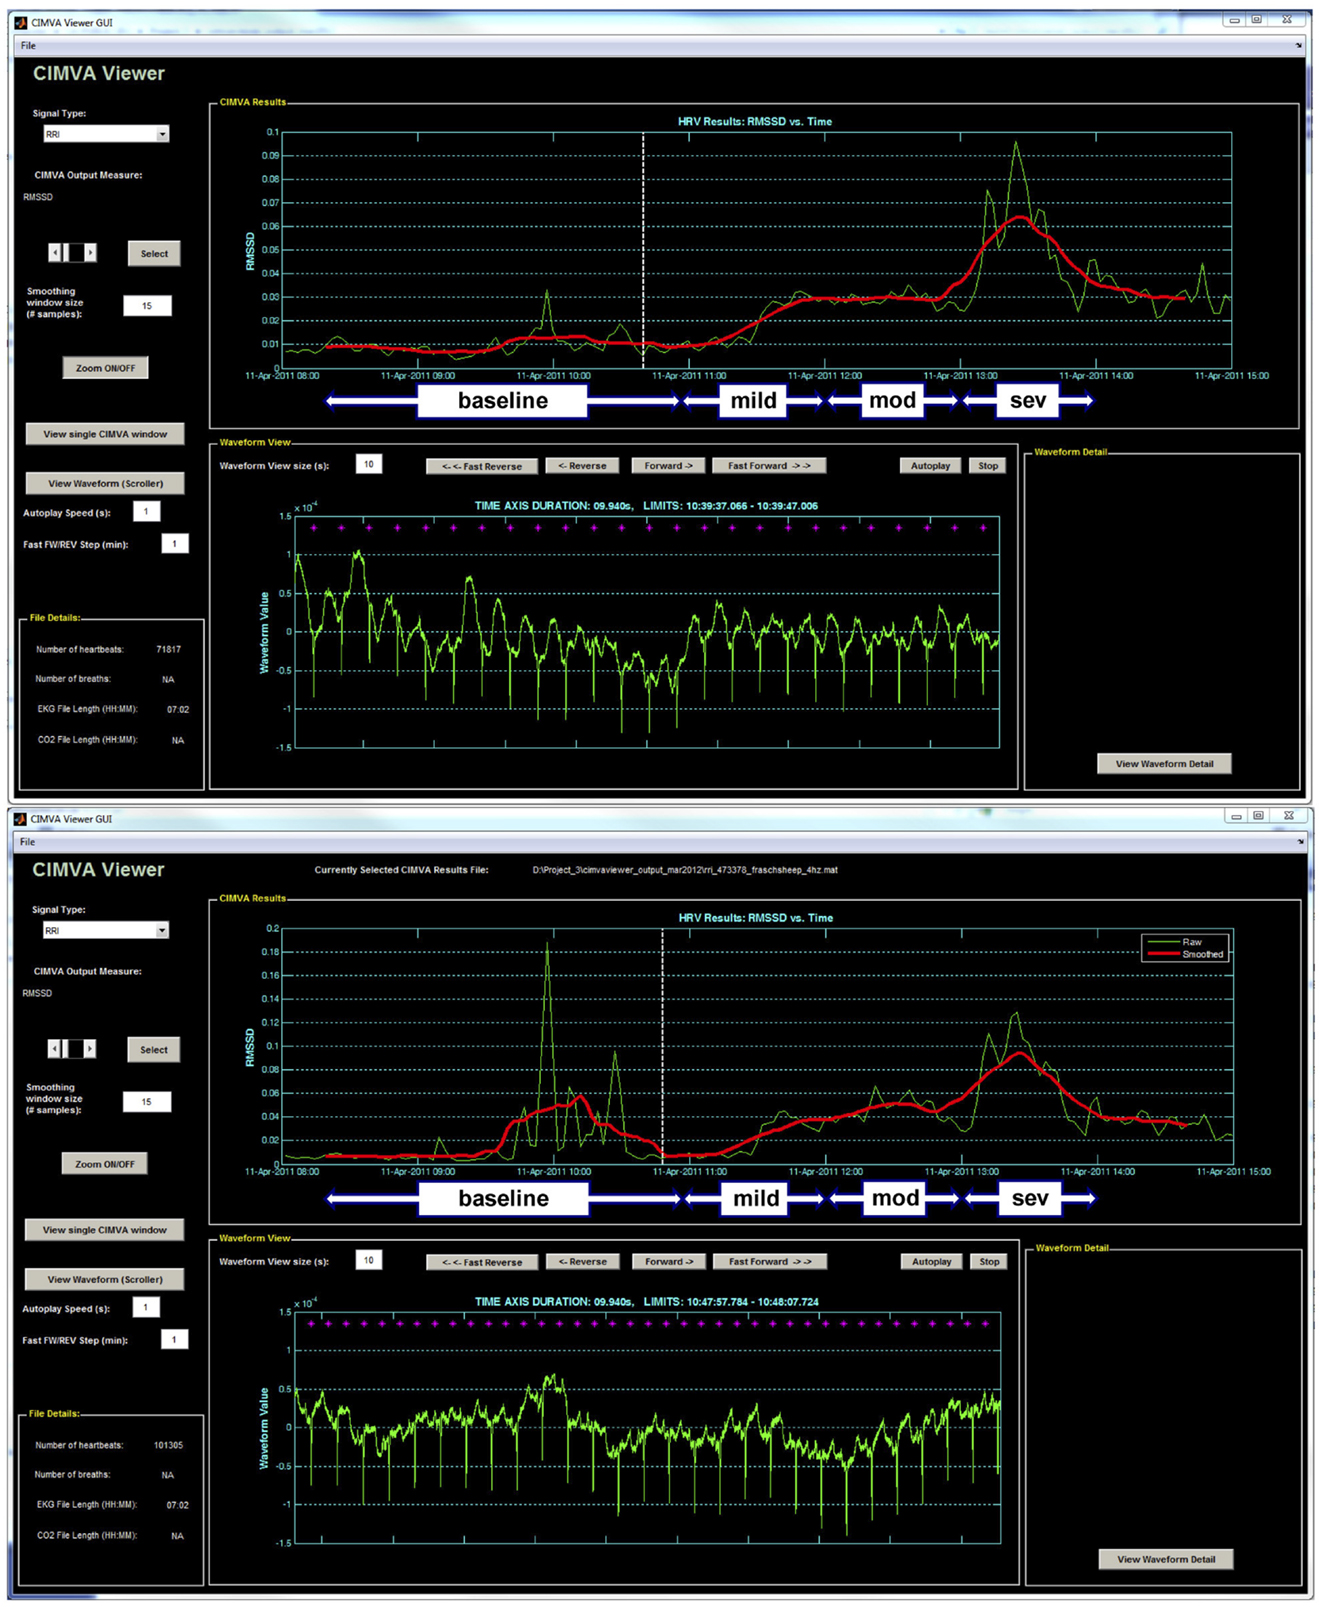Click MATLAB icon in bottom window title bar
Screen dimensions: 1323x1607
21,819
